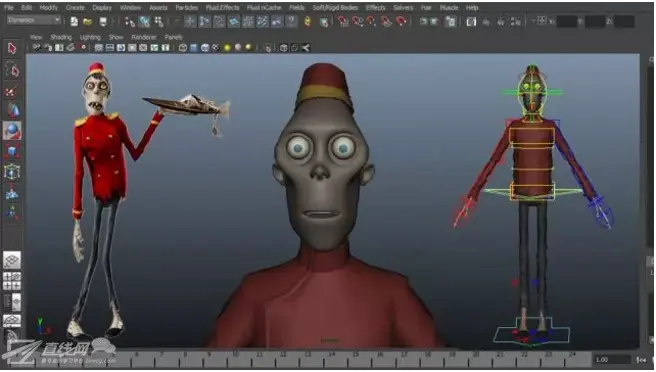
Task: Select the Soft Modification tool
Action: 12,193
